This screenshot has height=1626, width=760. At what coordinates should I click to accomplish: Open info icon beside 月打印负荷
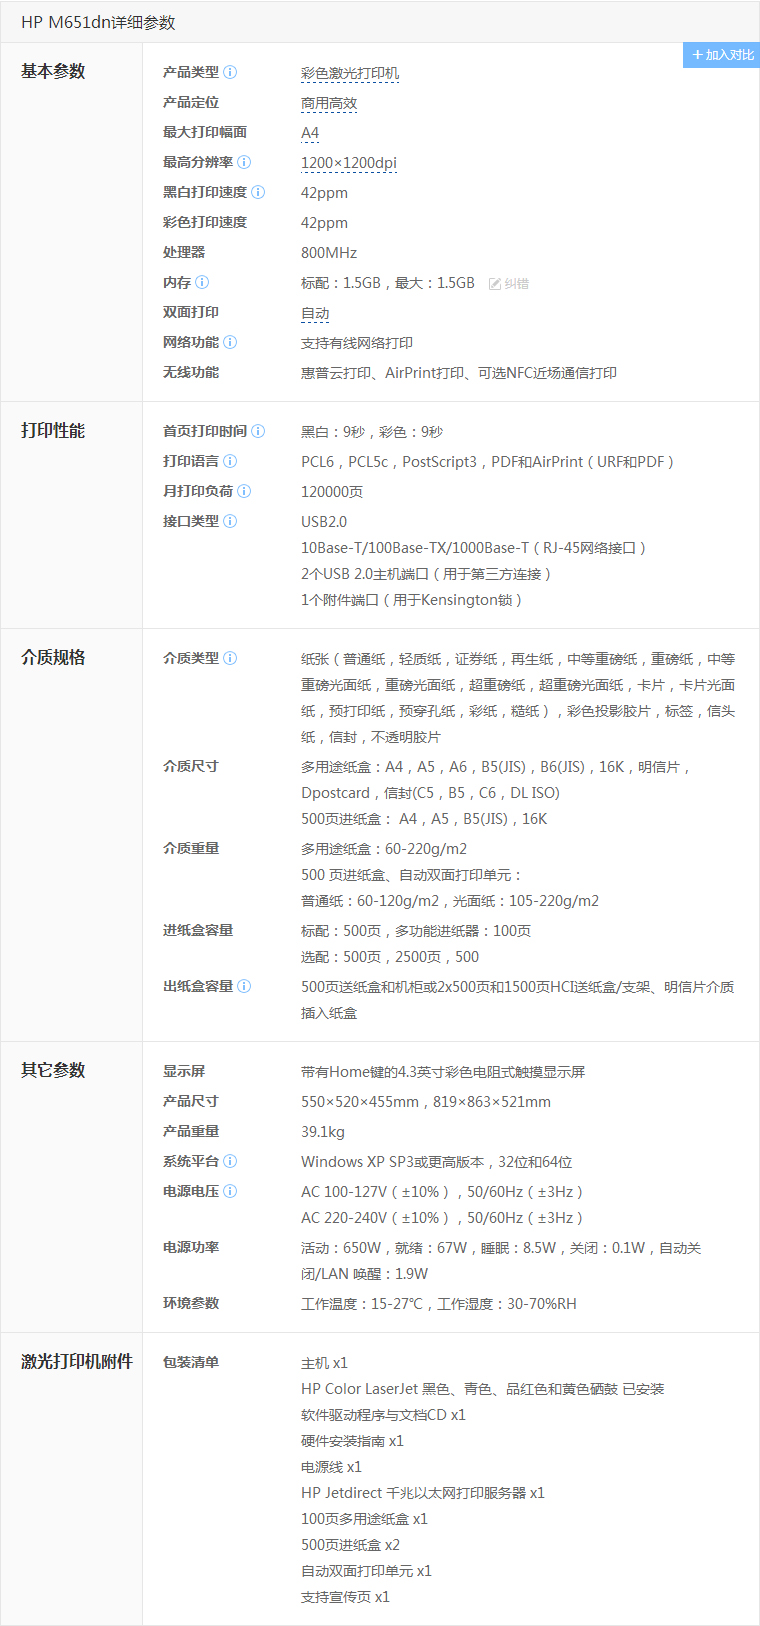pos(244,491)
